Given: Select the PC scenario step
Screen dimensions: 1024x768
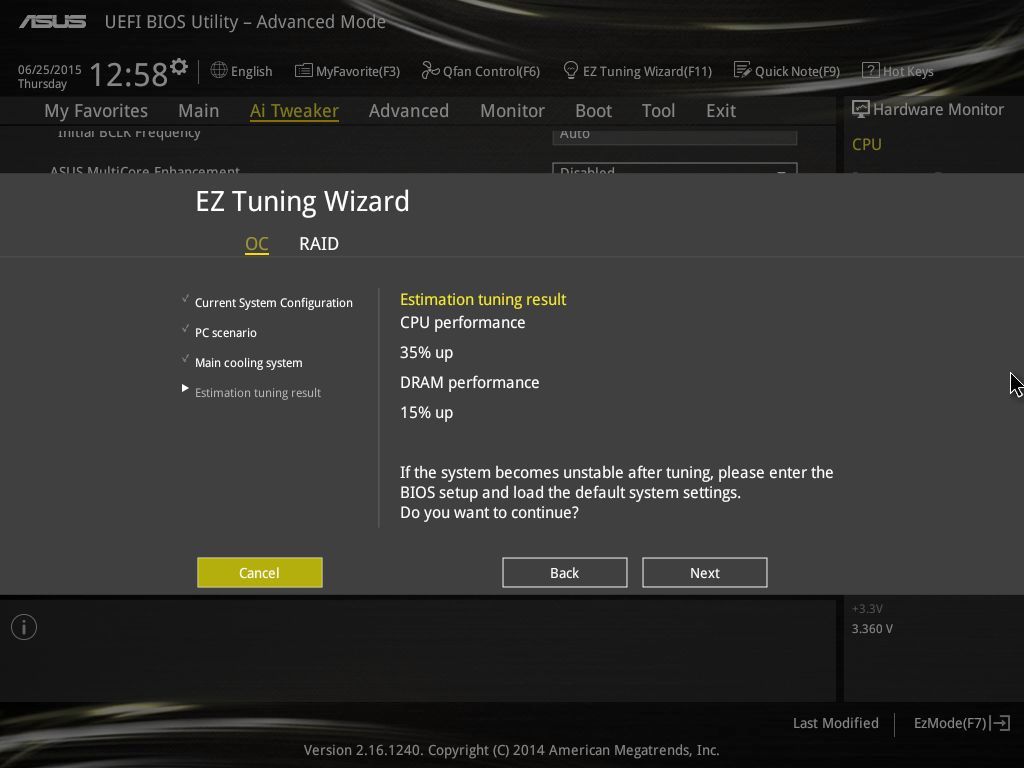Looking at the screenshot, I should pyautogui.click(x=225, y=332).
